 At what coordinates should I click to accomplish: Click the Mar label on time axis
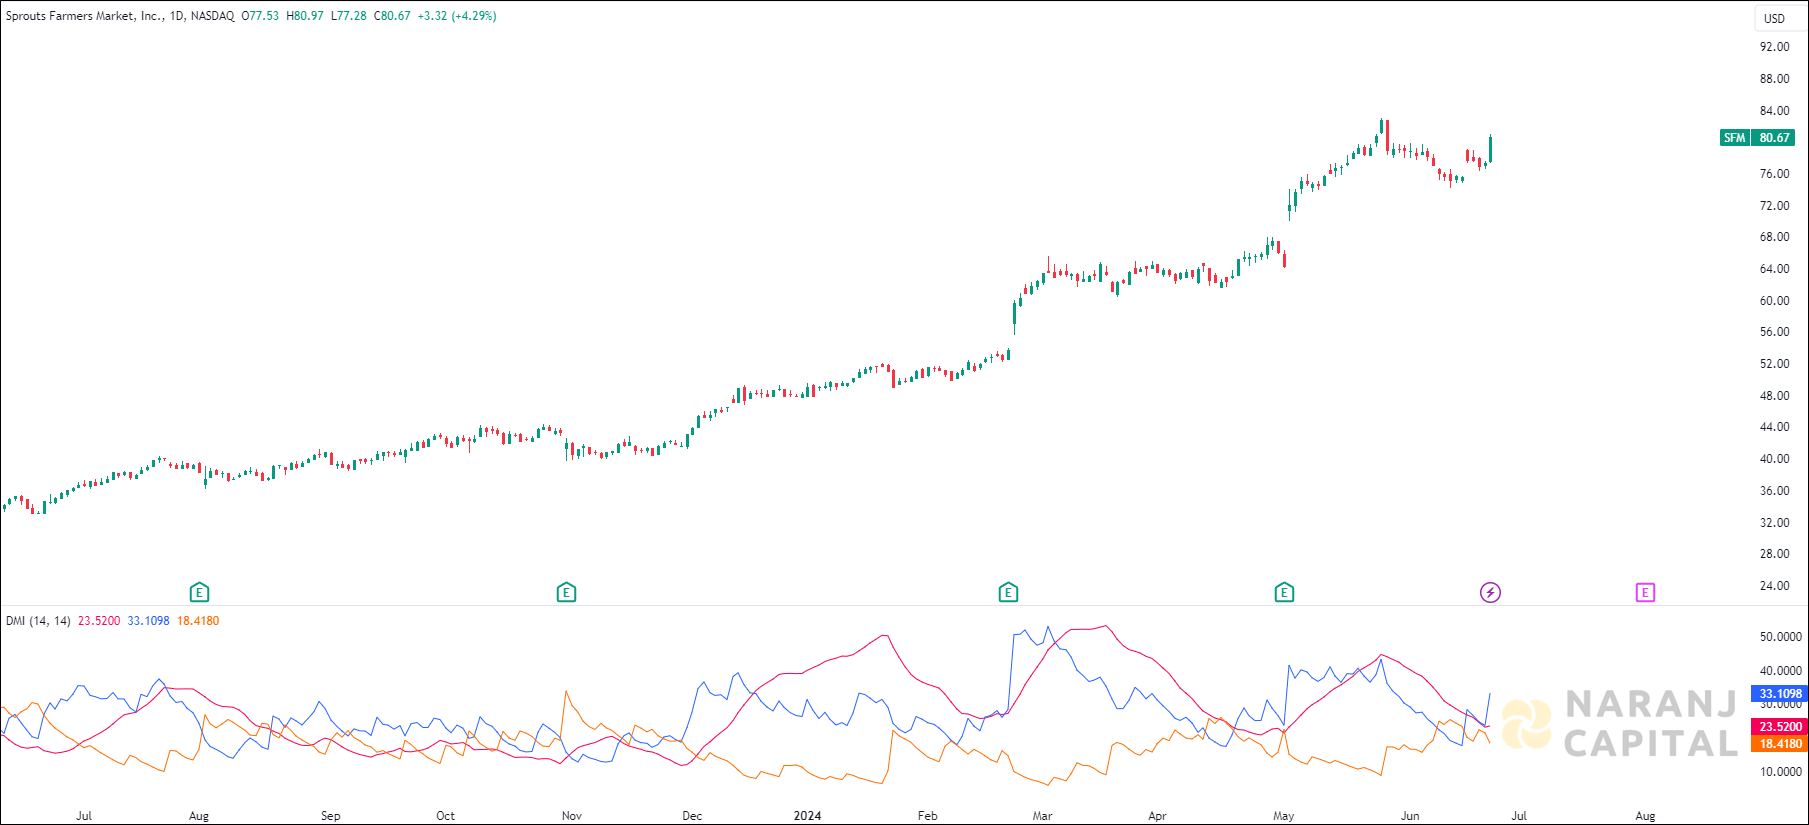tap(1042, 816)
